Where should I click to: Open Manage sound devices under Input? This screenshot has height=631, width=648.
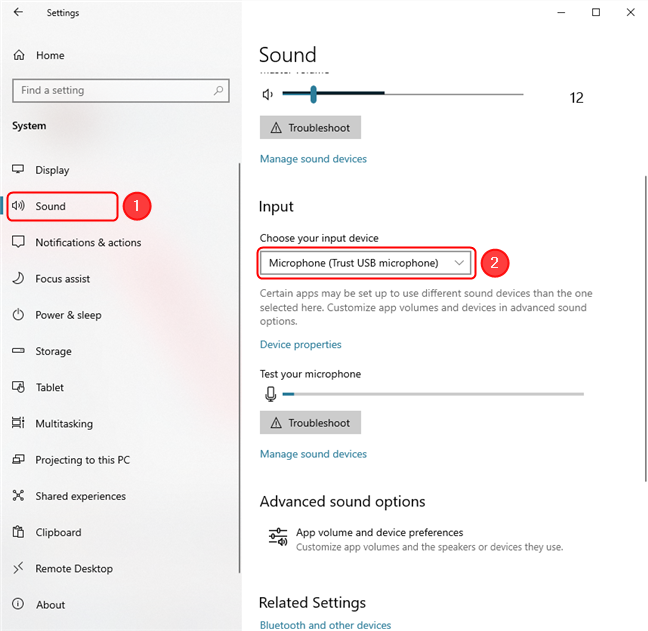[313, 454]
